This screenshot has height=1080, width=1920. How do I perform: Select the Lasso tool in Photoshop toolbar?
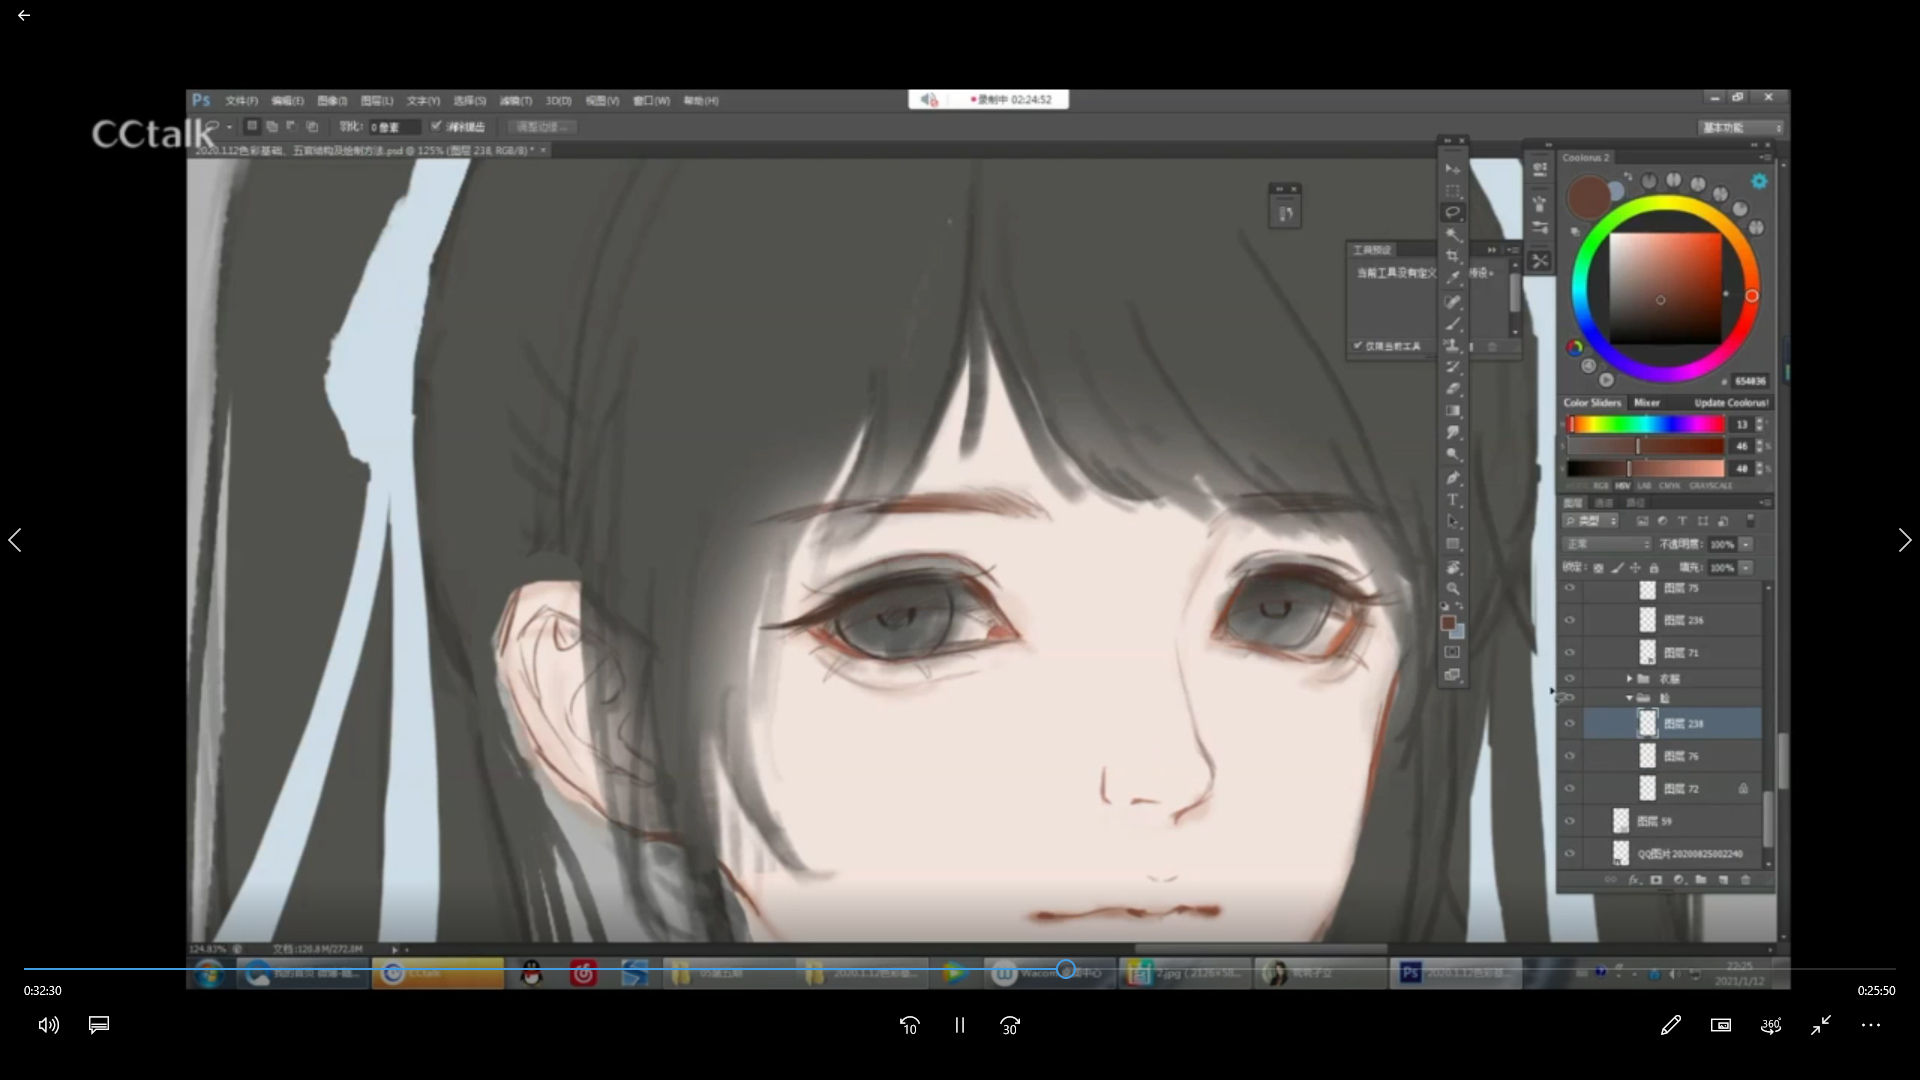tap(1453, 212)
